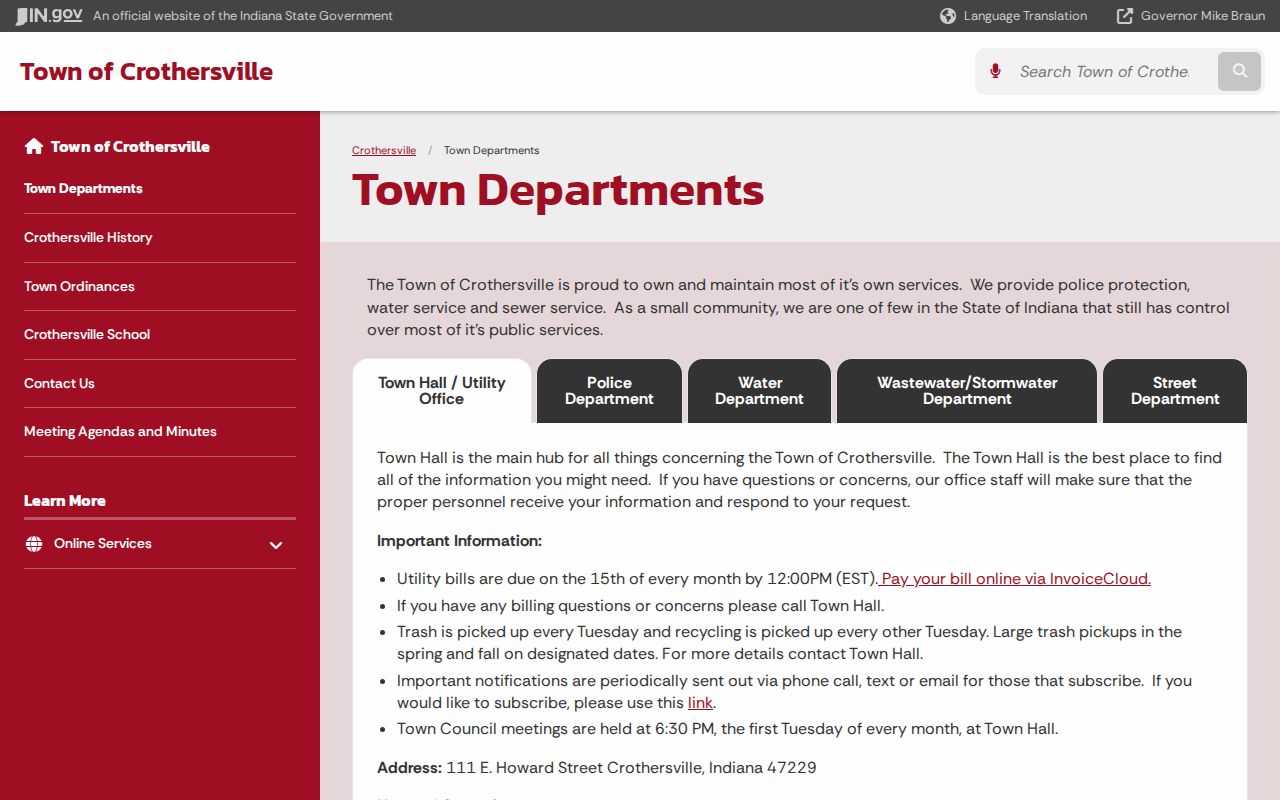
Task: Click Pay your bill online via InvoiceCloud
Action: pyautogui.click(x=1015, y=578)
